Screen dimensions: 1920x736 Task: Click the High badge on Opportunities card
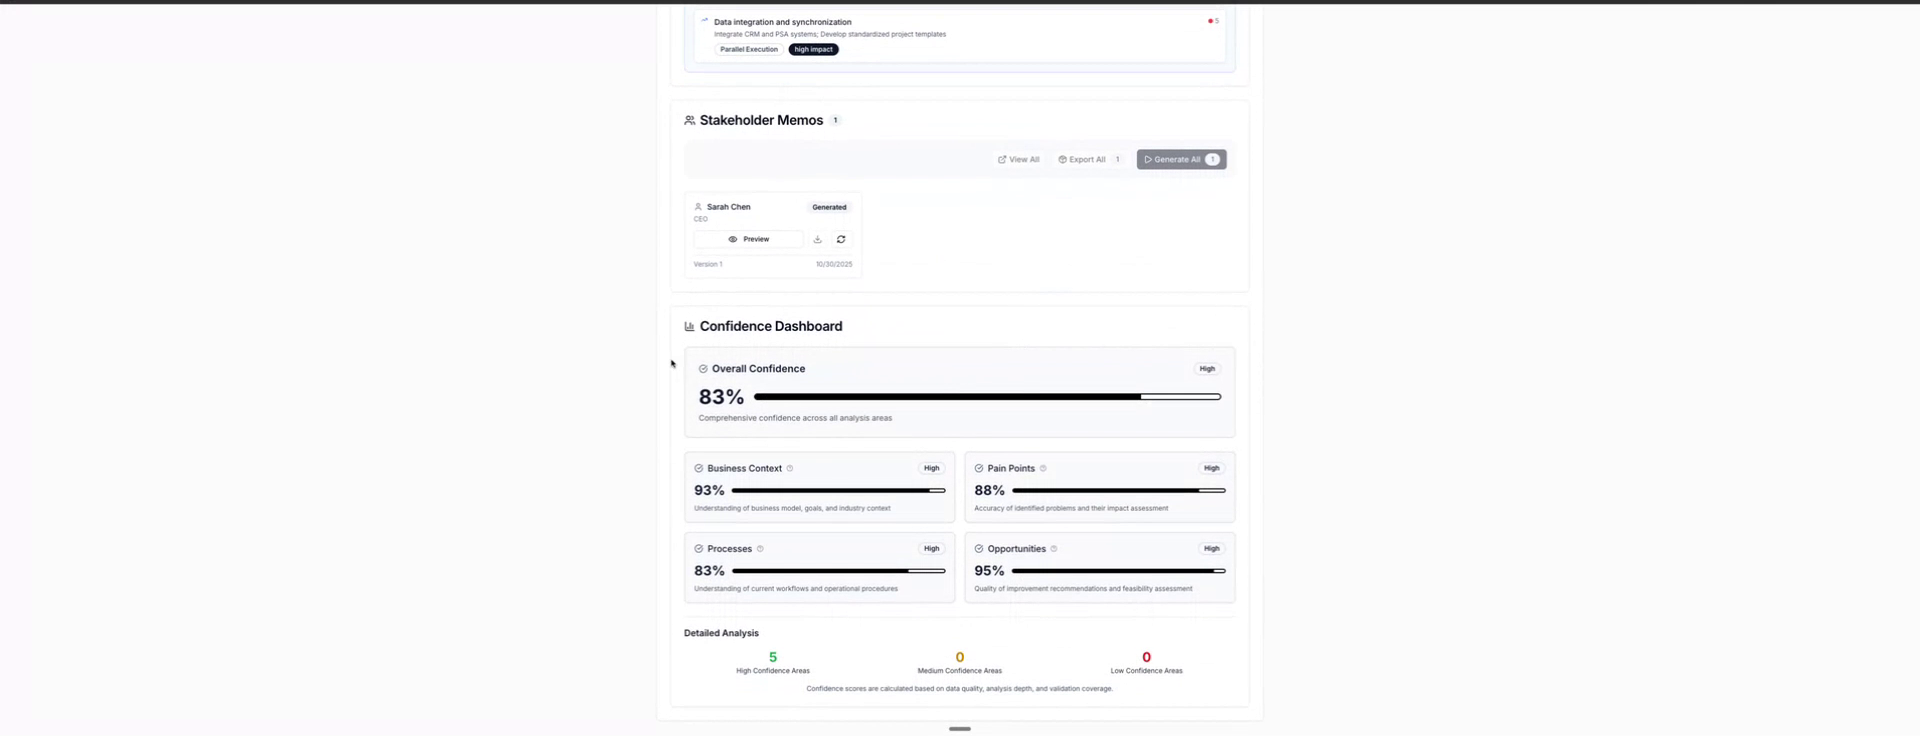1211,549
